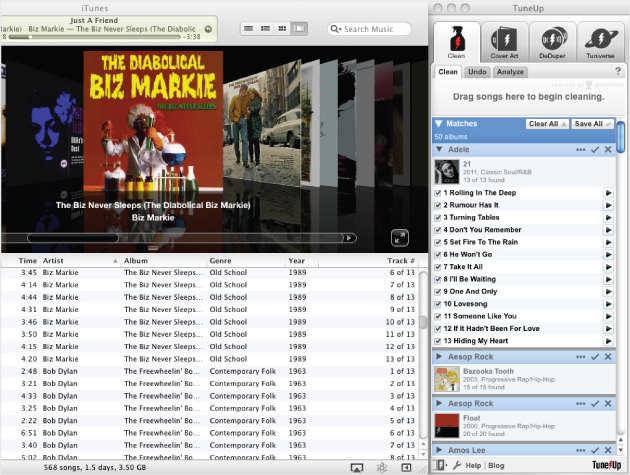This screenshot has width=630, height=475.
Task: Expand the Amos Lee group
Action: [439, 450]
